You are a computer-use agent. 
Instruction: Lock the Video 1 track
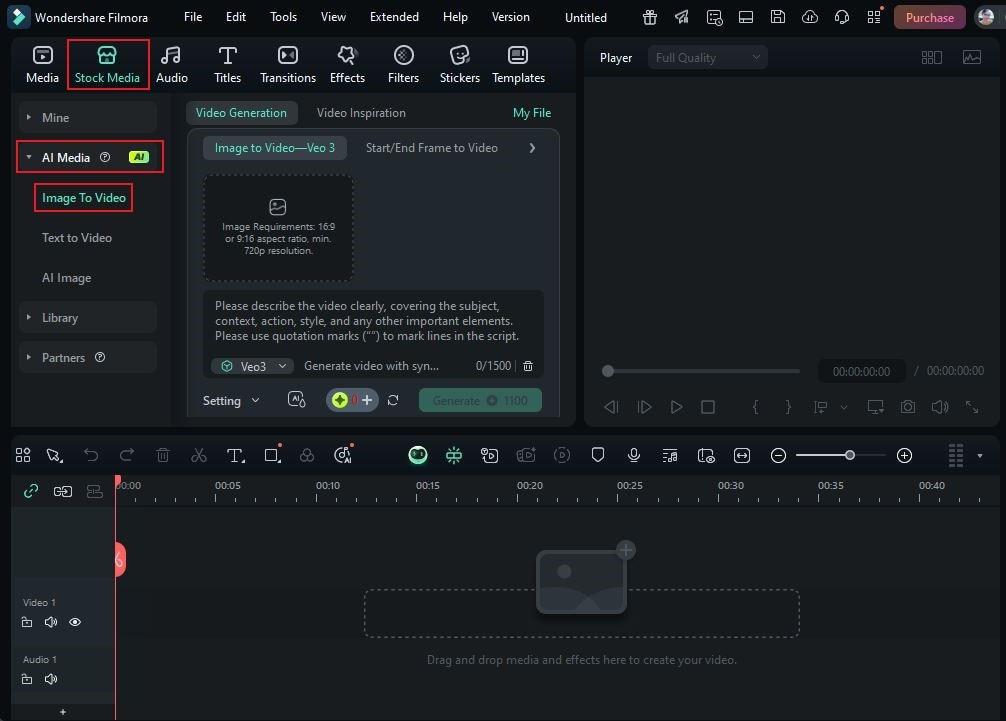[x=27, y=622]
